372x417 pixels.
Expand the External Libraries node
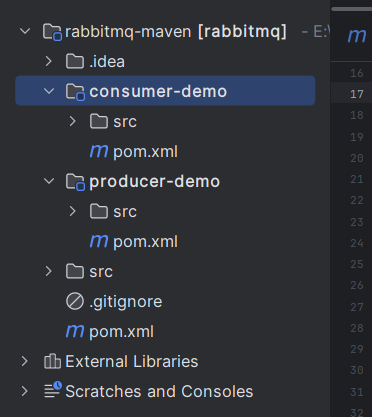coord(25,361)
